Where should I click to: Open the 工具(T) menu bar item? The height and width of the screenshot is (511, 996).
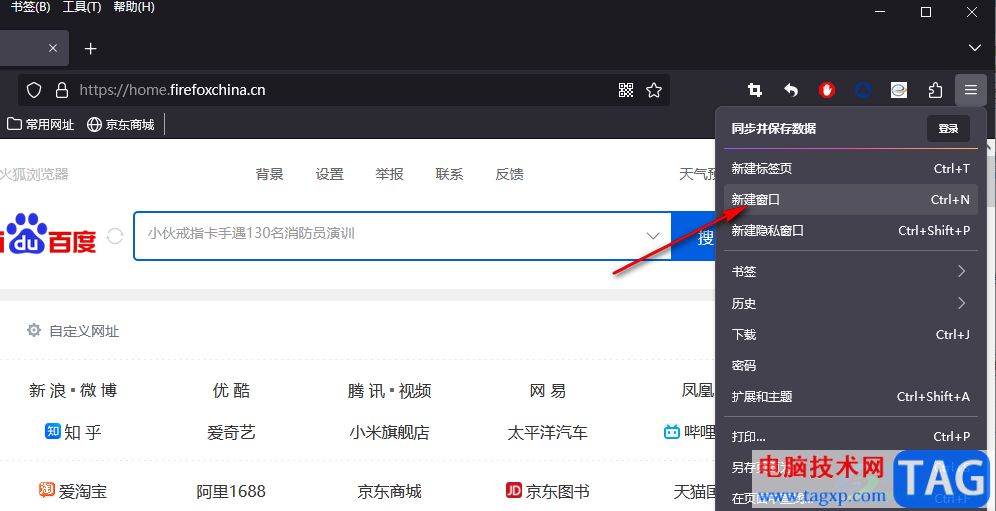tap(82, 8)
